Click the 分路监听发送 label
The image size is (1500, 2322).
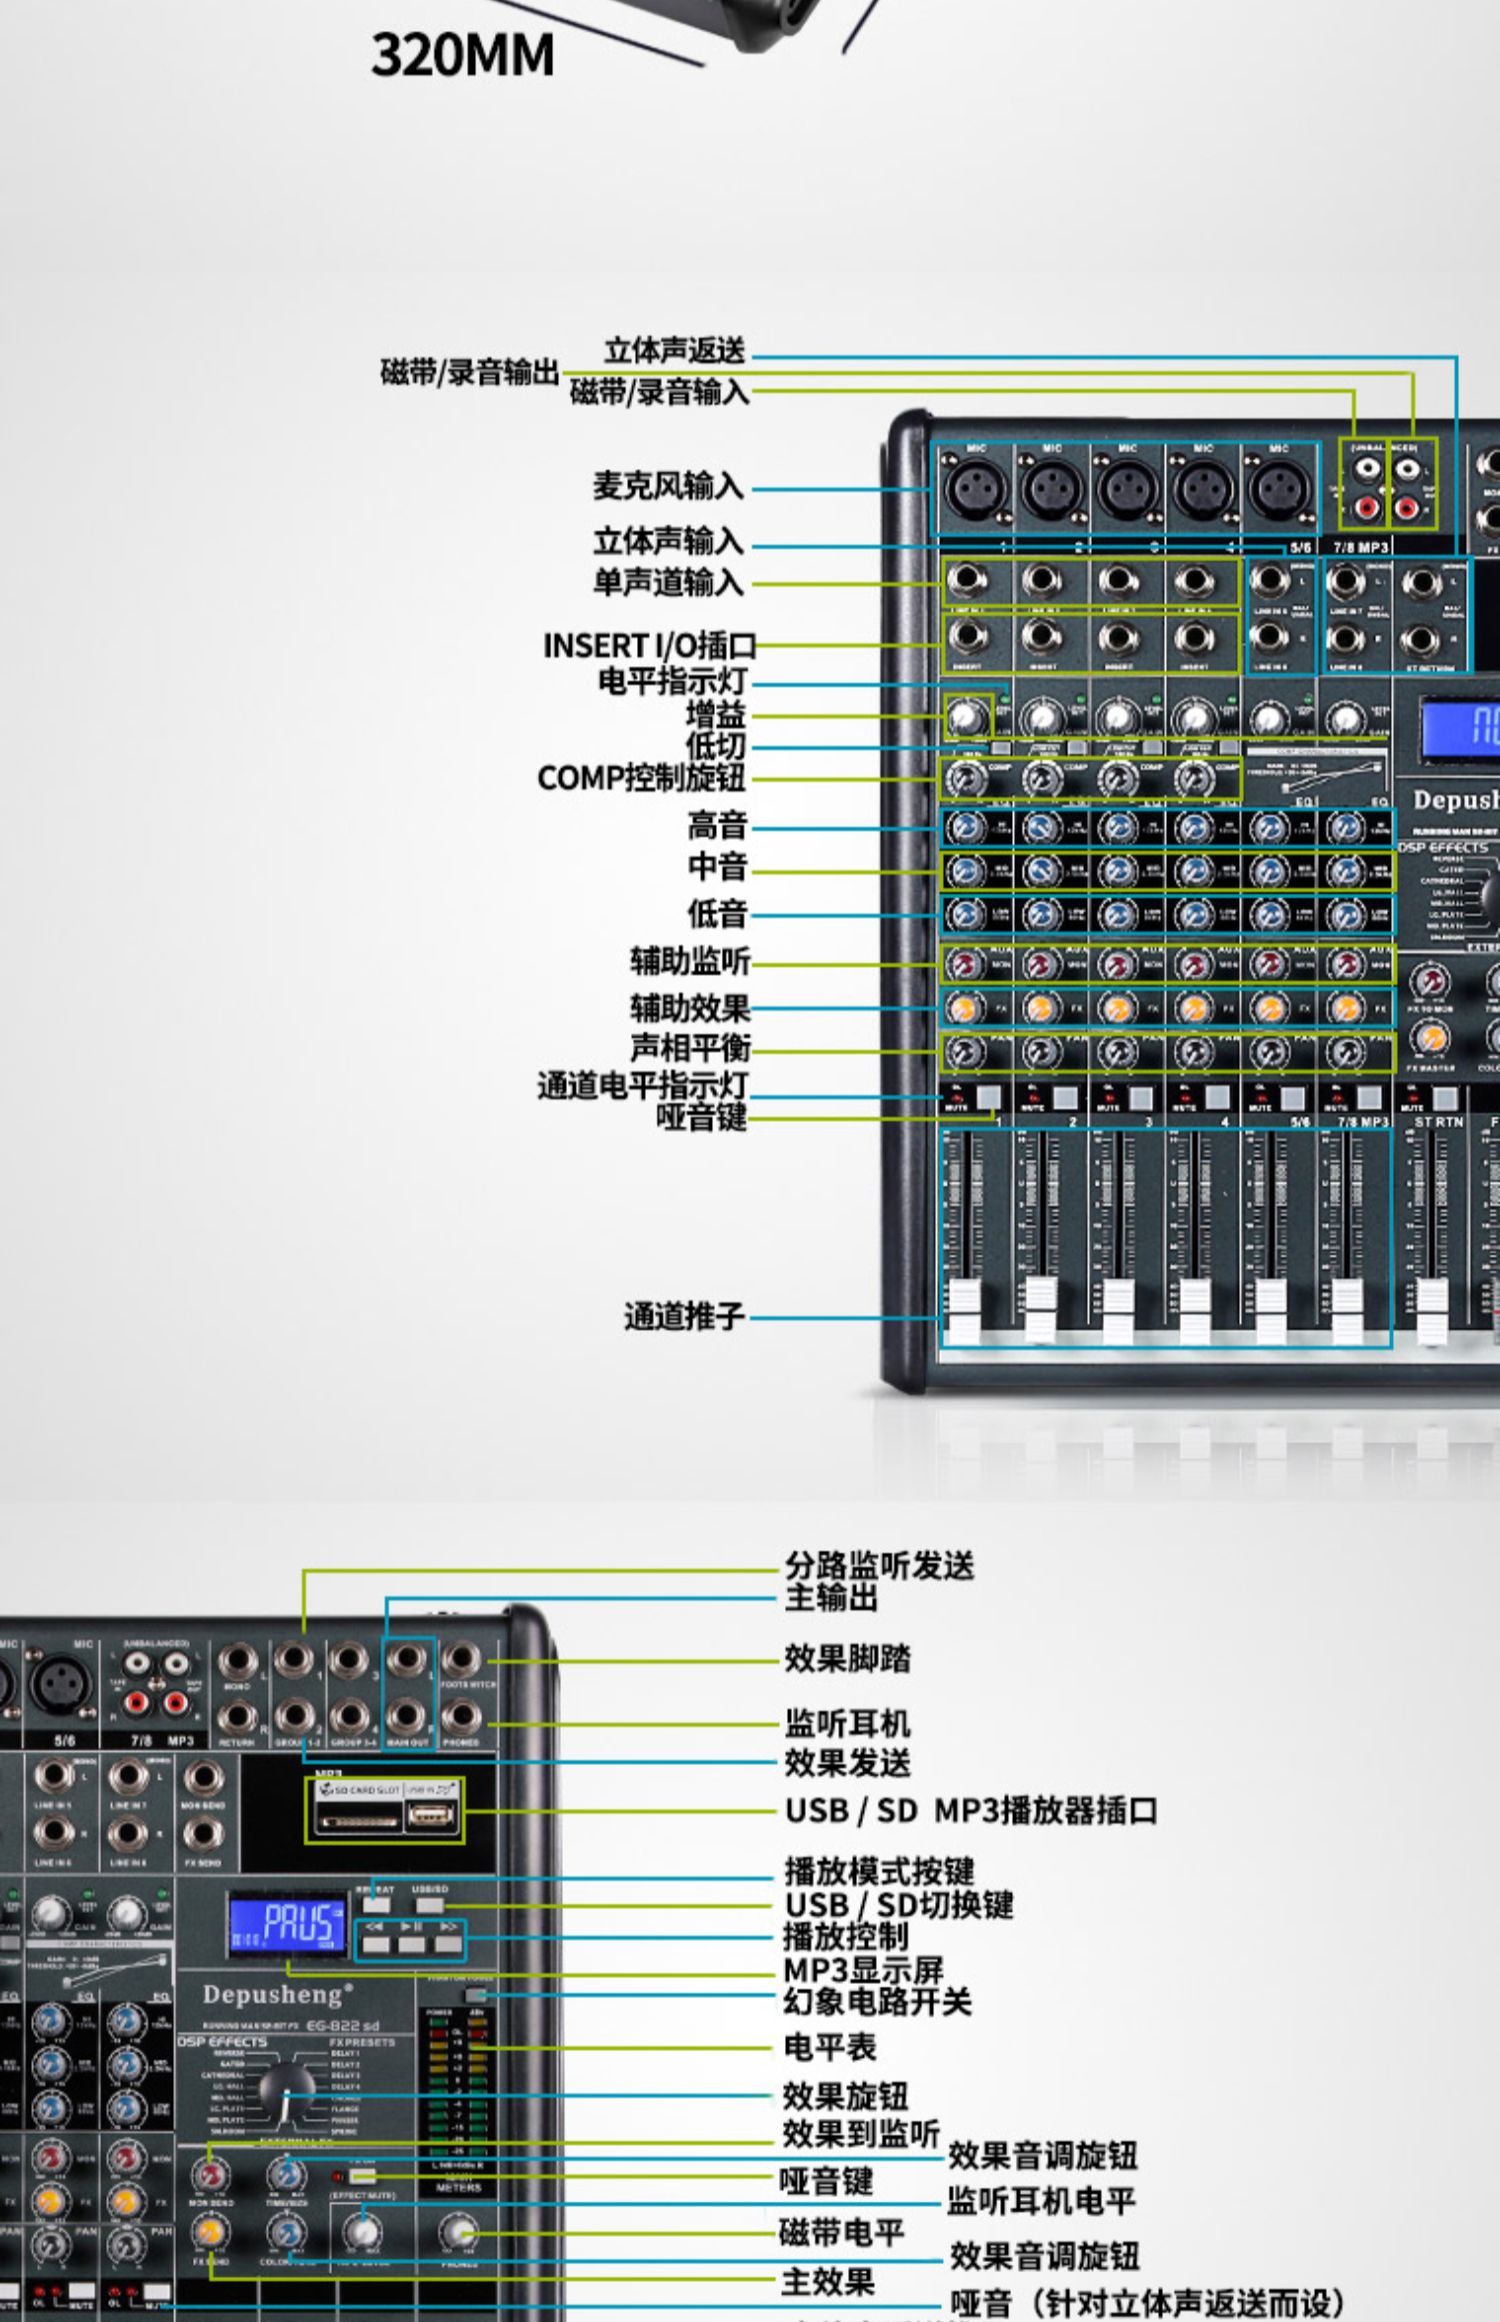(879, 1566)
